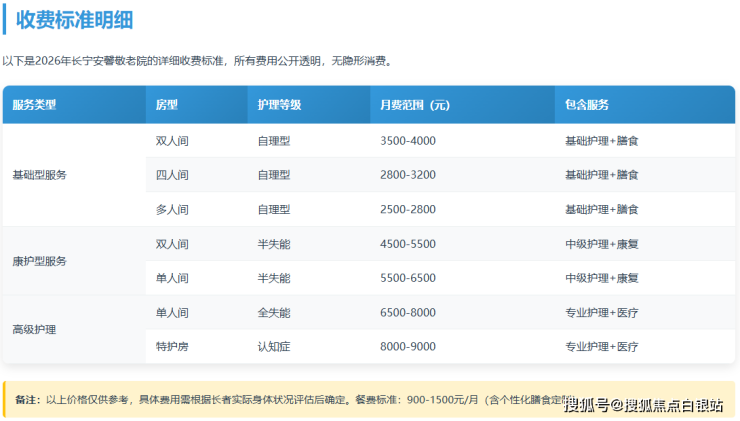Select the 护理等级 column header
Image resolution: width=740 pixels, height=421 pixels.
pyautogui.click(x=279, y=105)
